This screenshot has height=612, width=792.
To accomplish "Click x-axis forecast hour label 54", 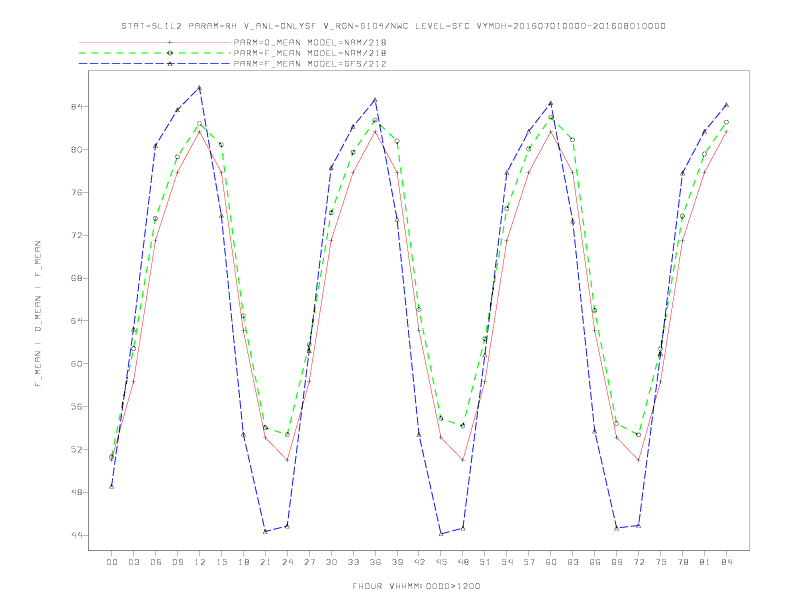I will click(507, 562).
